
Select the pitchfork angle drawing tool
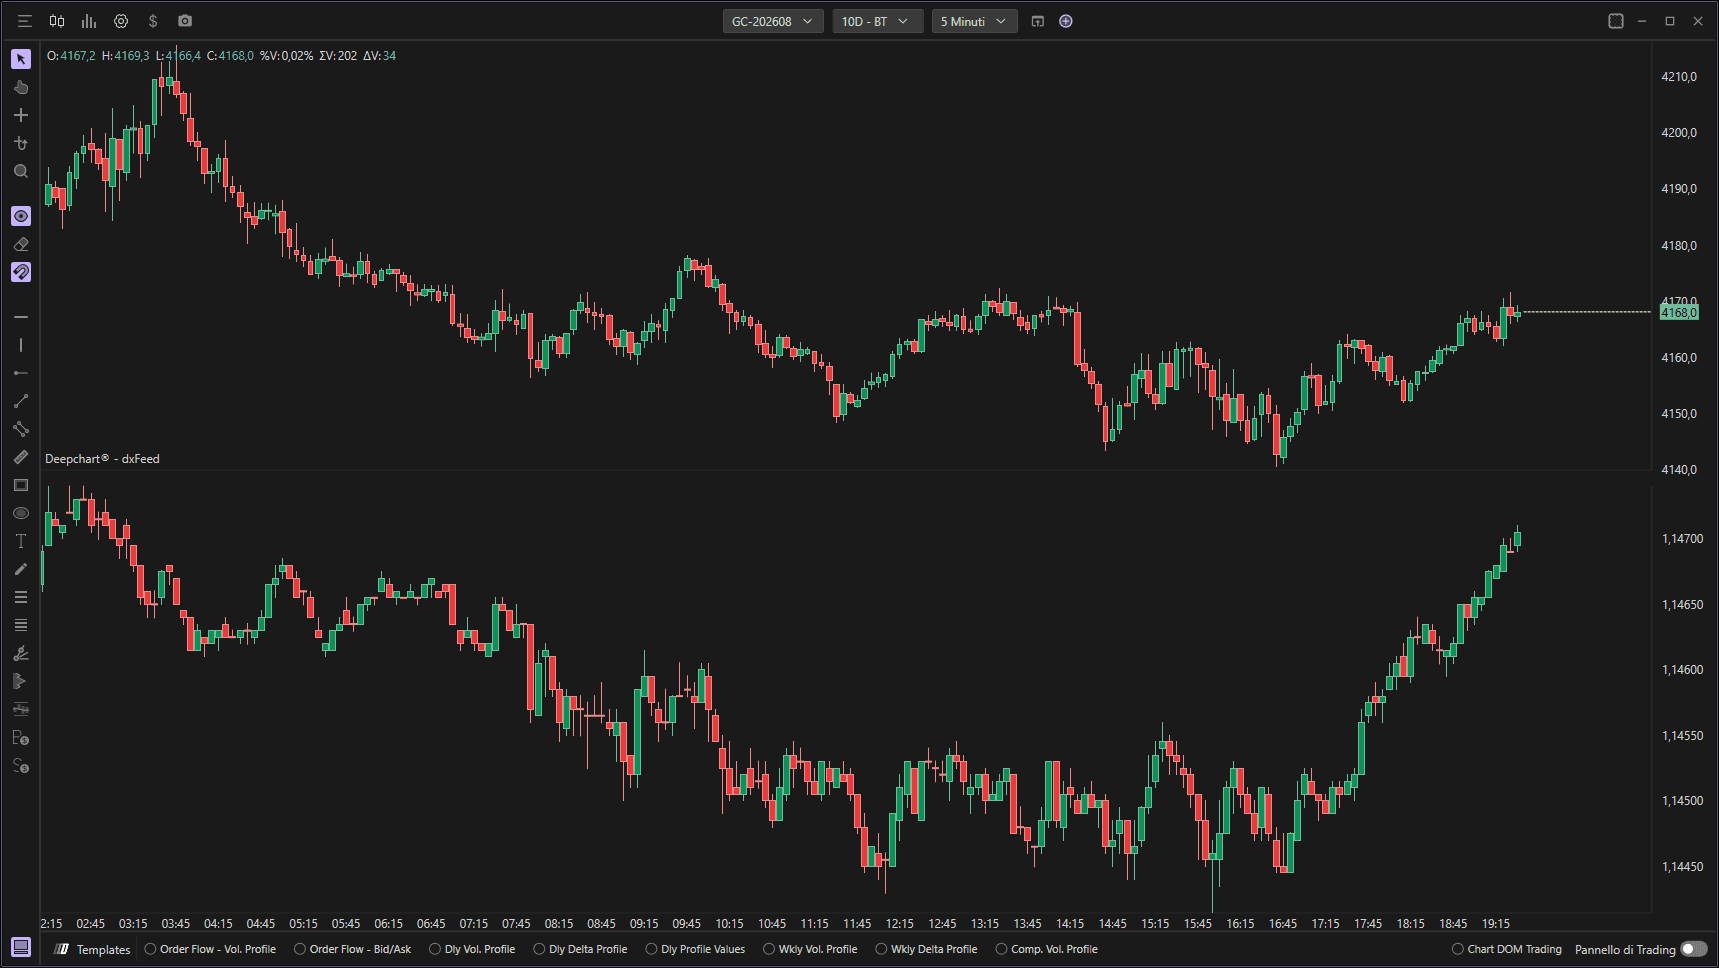(x=21, y=653)
